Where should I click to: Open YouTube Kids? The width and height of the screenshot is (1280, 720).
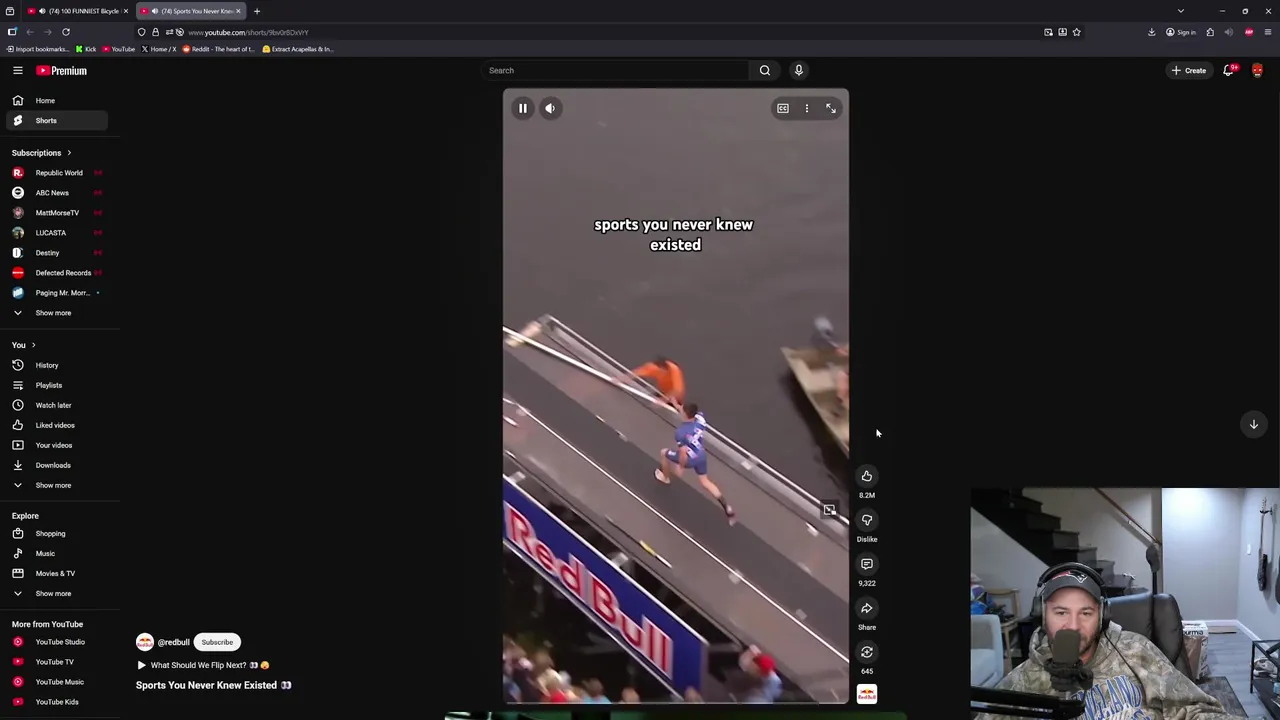55,702
